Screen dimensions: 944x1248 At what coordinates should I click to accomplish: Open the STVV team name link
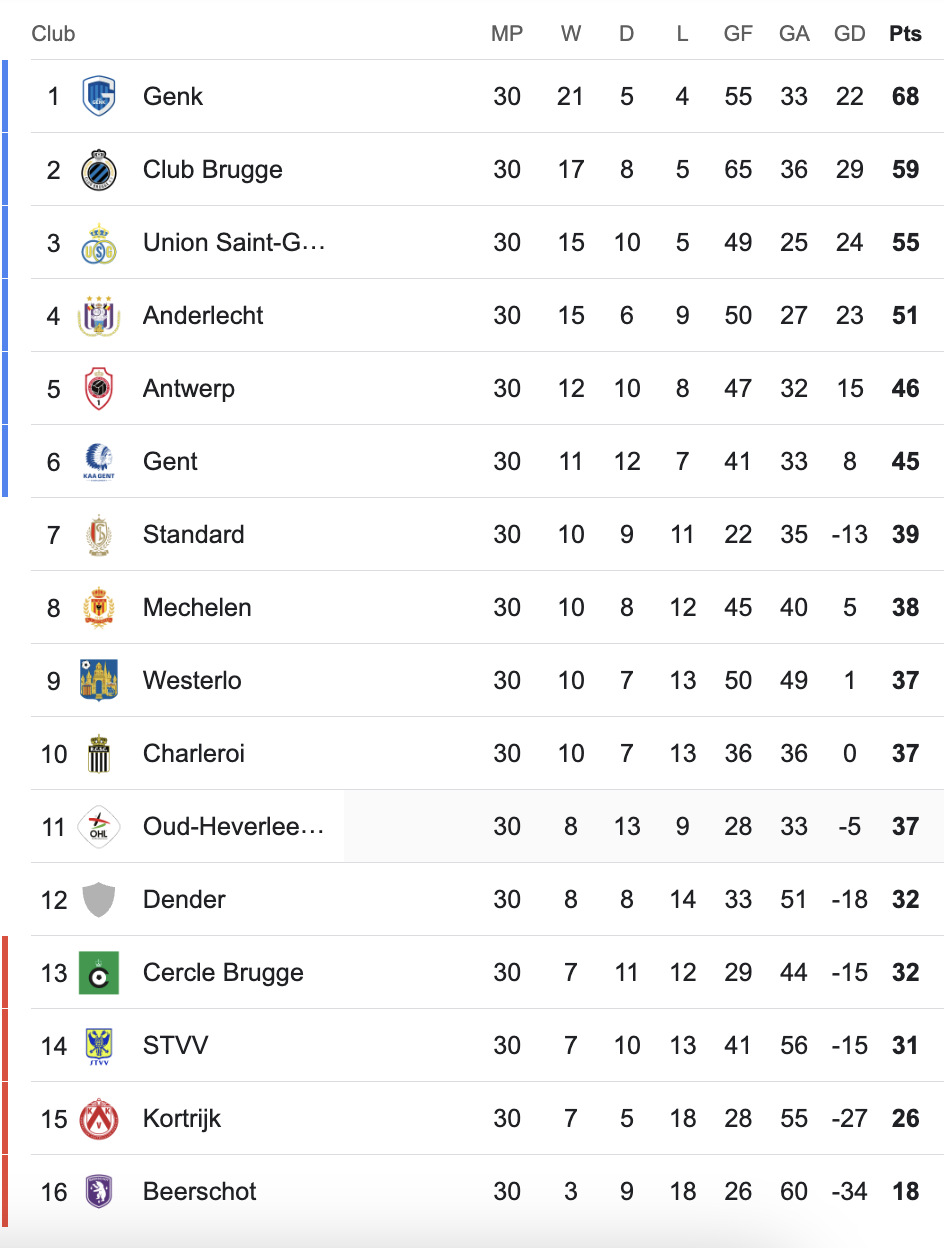[176, 1045]
